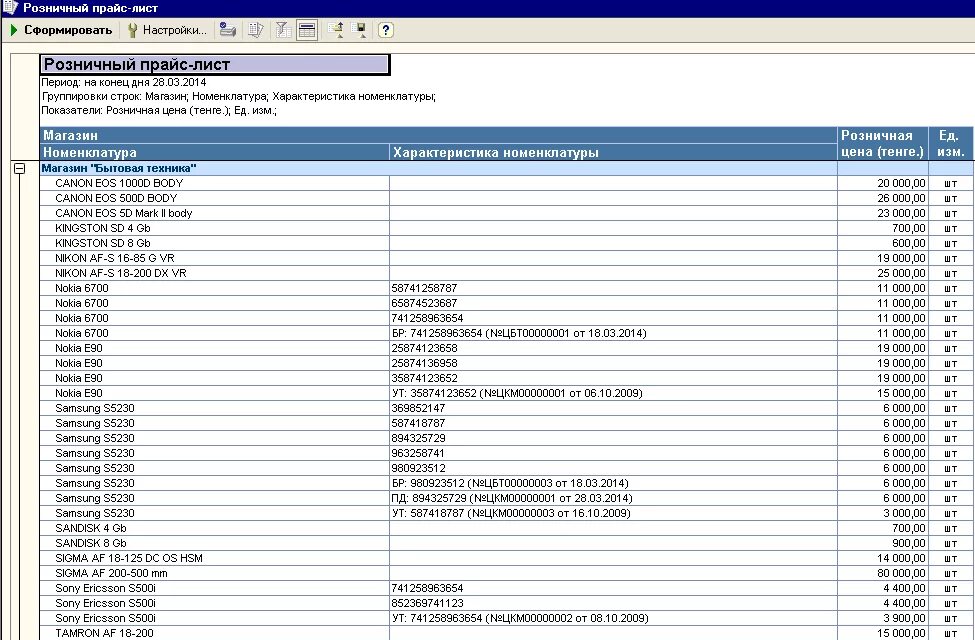Open Настройки... settings
975x640 pixels.
(167, 30)
